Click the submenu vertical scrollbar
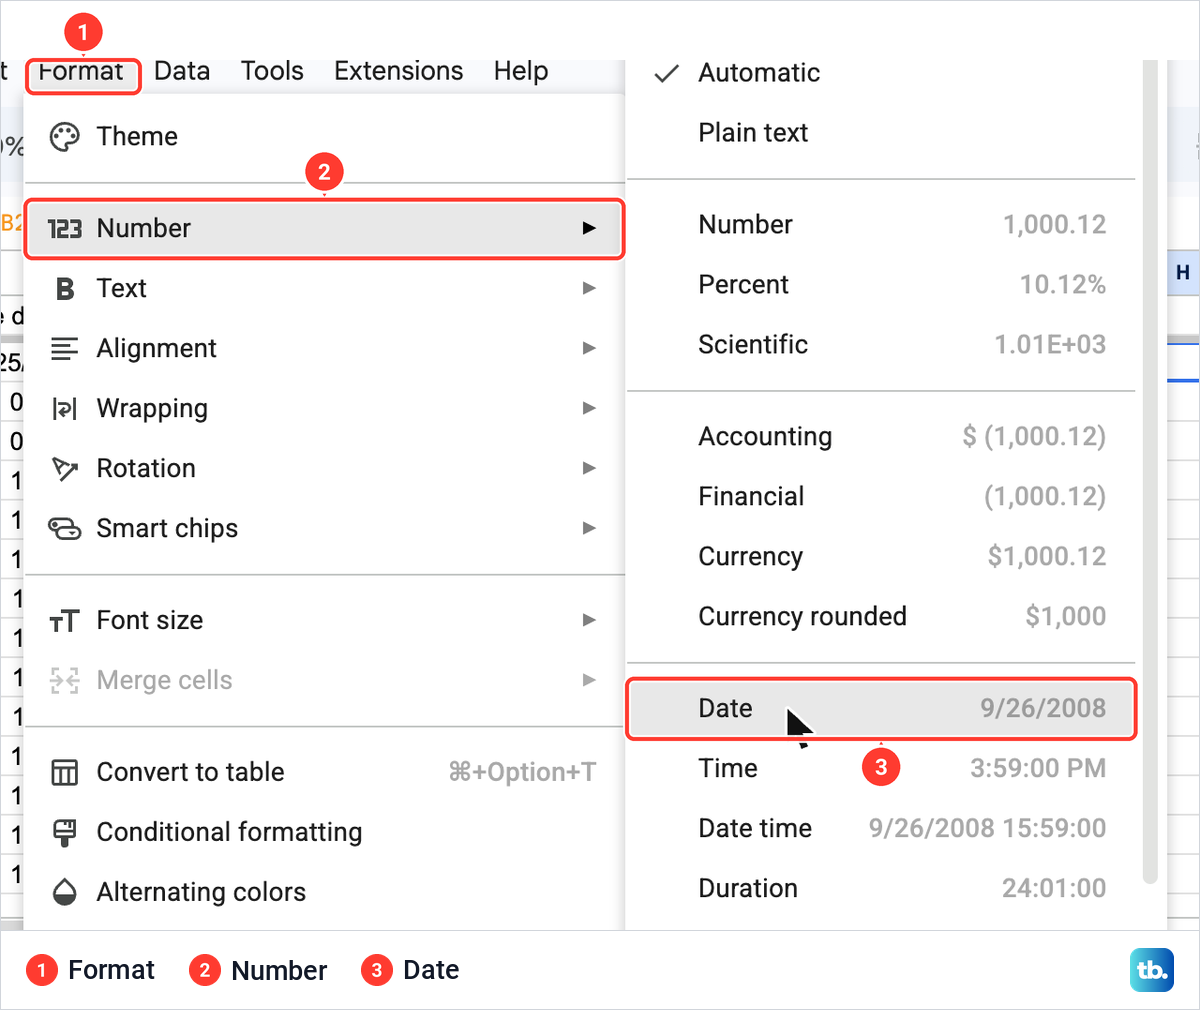 coord(1149,470)
